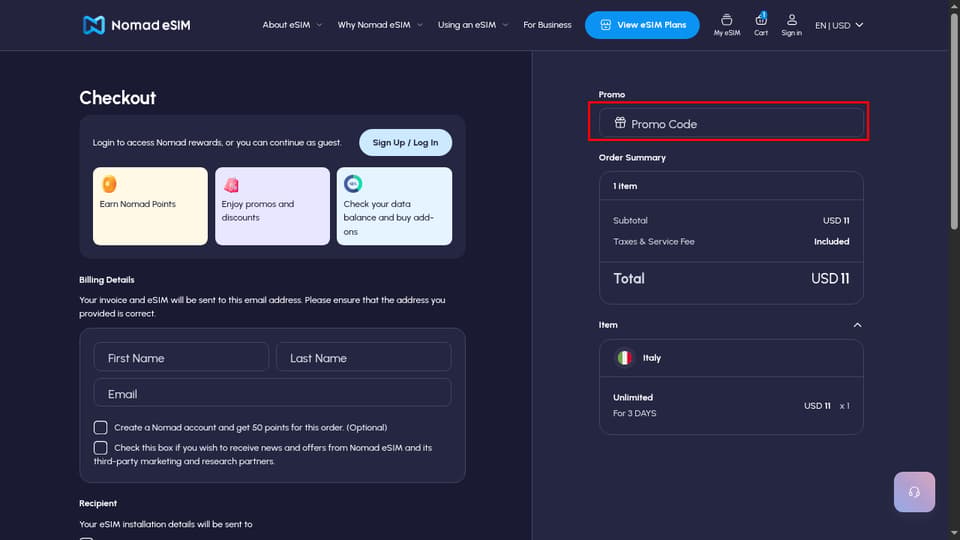Image resolution: width=960 pixels, height=540 pixels.
Task: Click the Included value text
Action: pyautogui.click(x=831, y=241)
